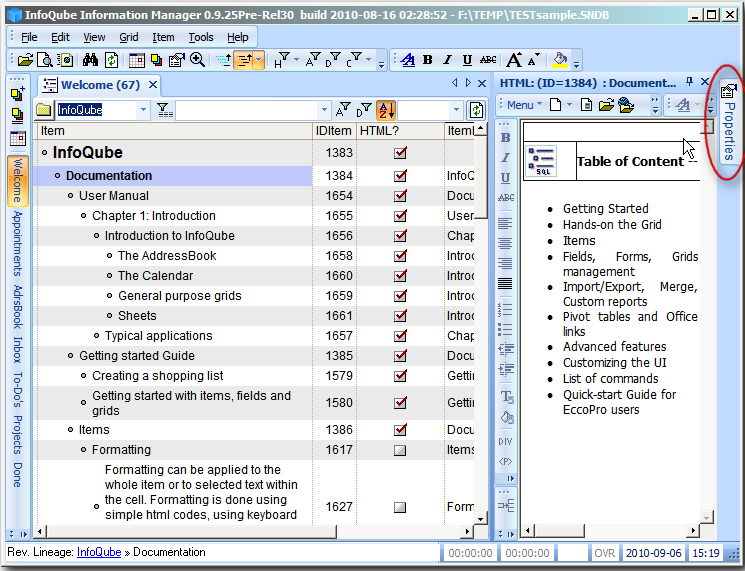Toggle HTML? checkbox for The Calendar row
This screenshot has height=571, width=745.
coord(400,276)
